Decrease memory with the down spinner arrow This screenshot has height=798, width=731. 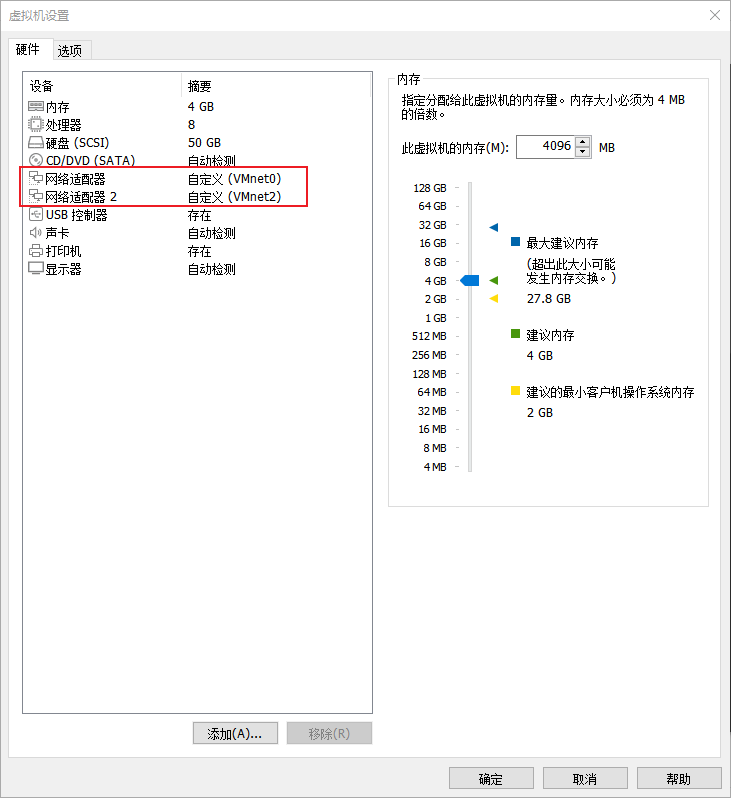coord(583,152)
